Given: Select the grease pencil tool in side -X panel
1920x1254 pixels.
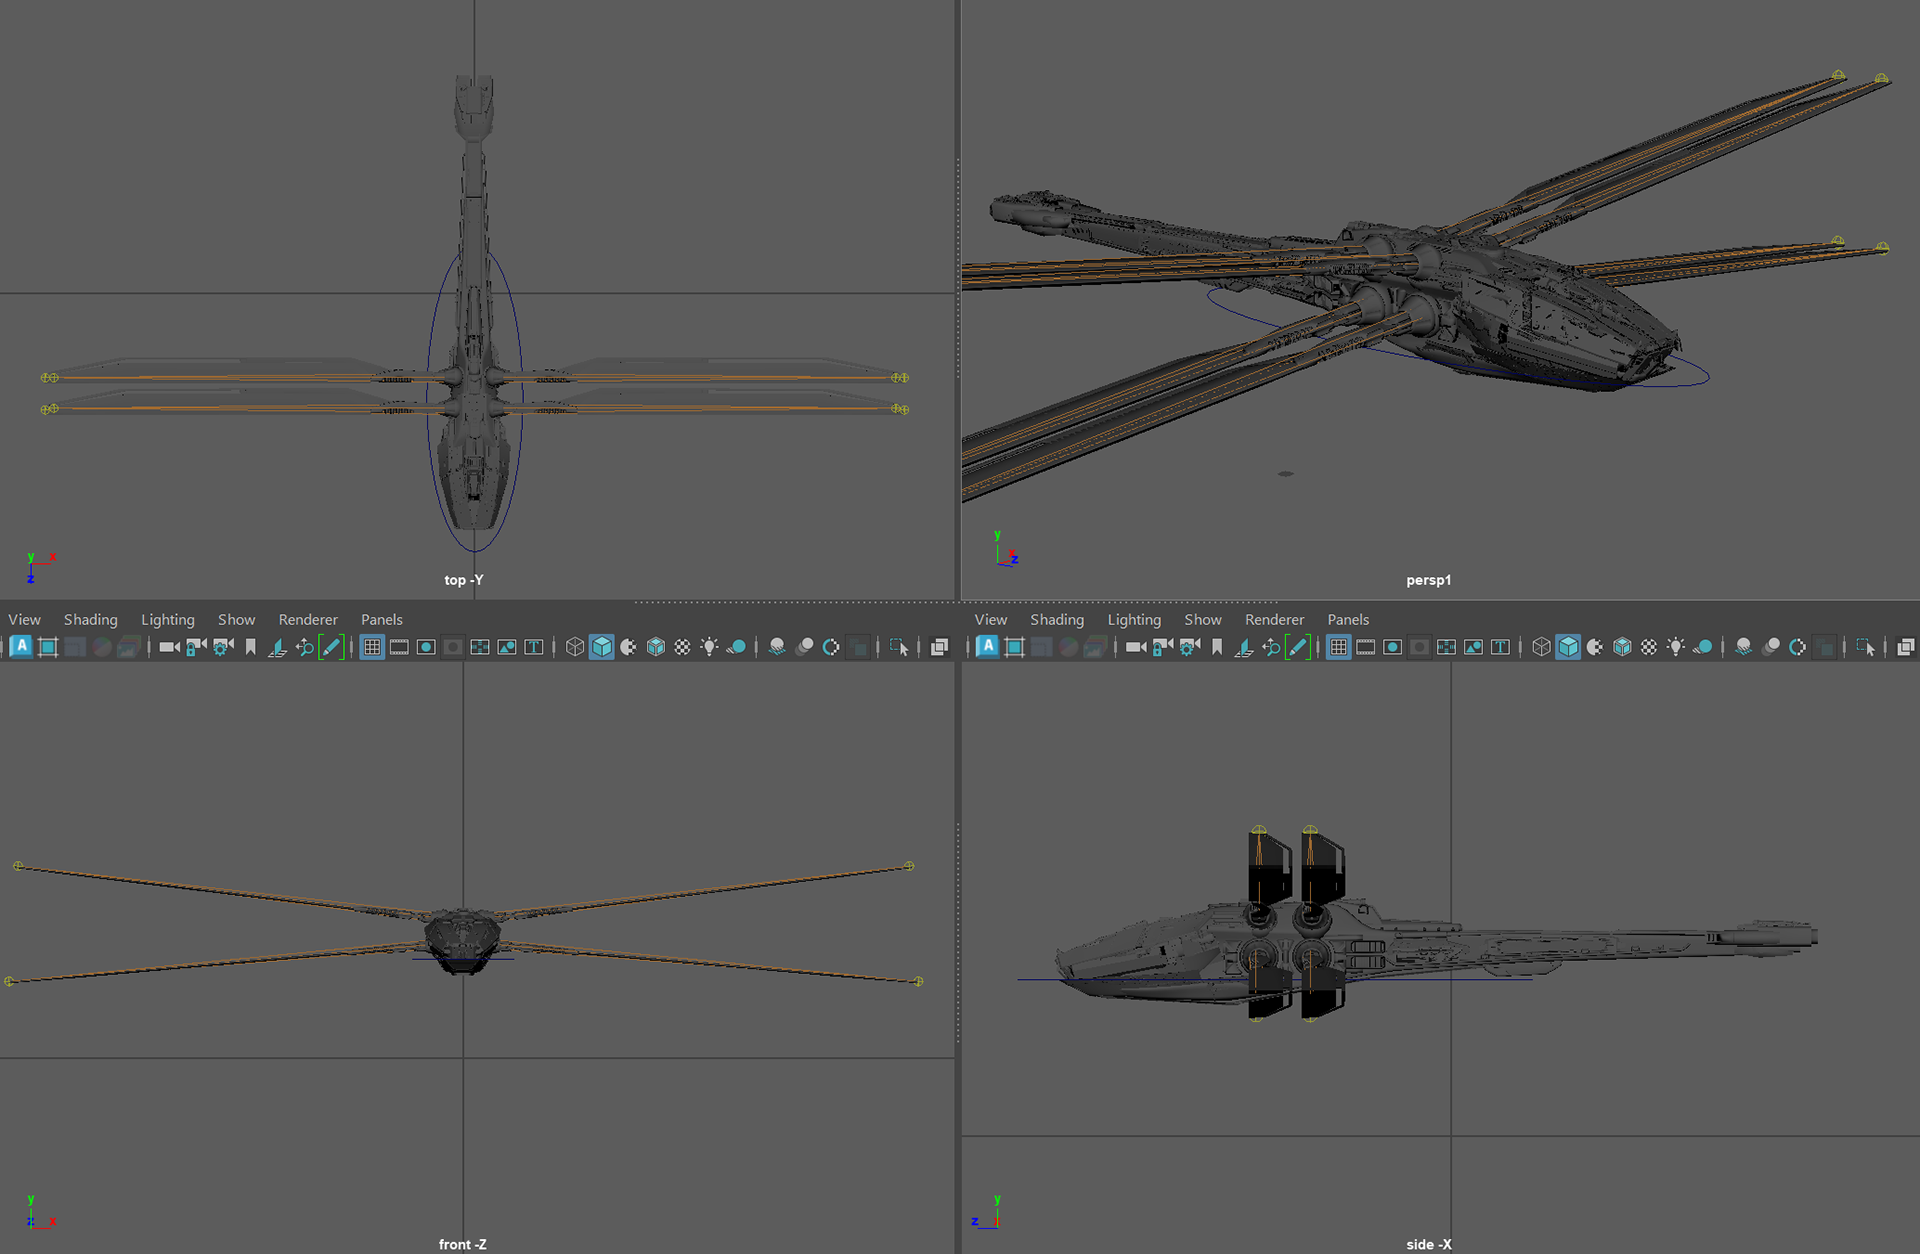Looking at the screenshot, I should pyautogui.click(x=1298, y=647).
